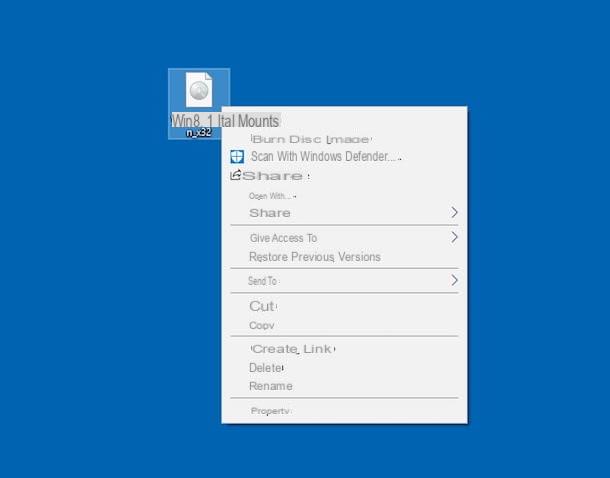Click the Windows Defender shield scan entry

316,157
